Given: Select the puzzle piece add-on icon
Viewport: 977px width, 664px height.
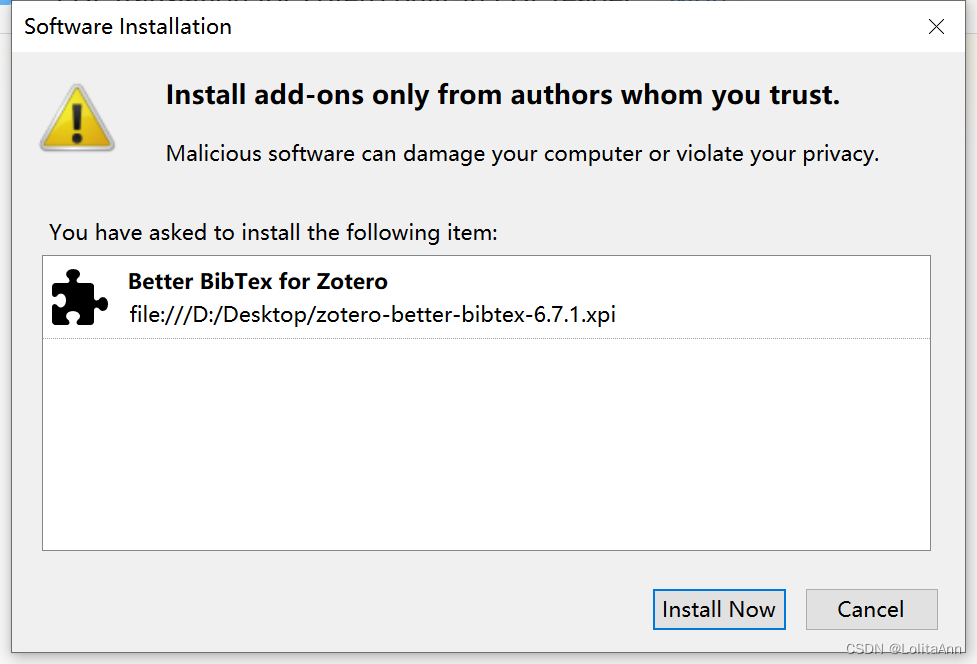Looking at the screenshot, I should click(79, 297).
